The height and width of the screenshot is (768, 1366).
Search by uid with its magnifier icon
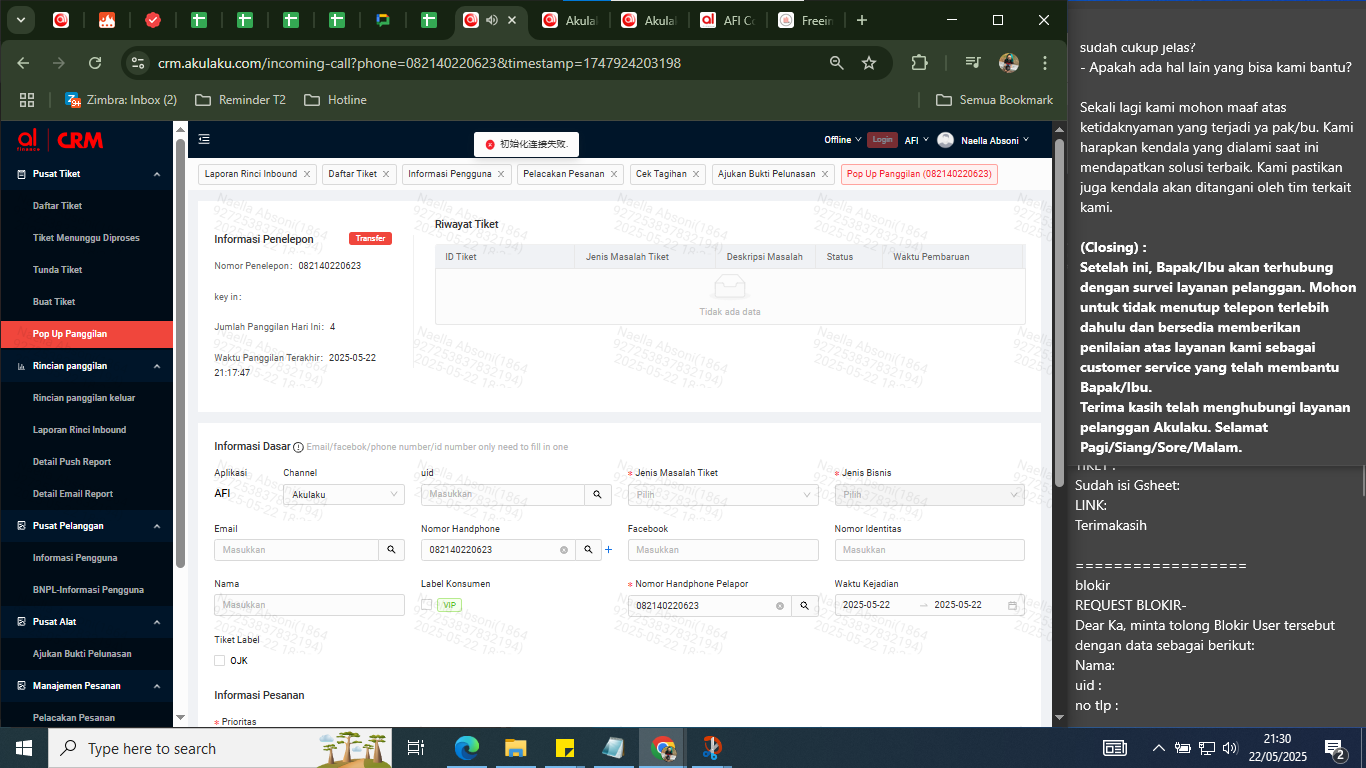point(597,494)
